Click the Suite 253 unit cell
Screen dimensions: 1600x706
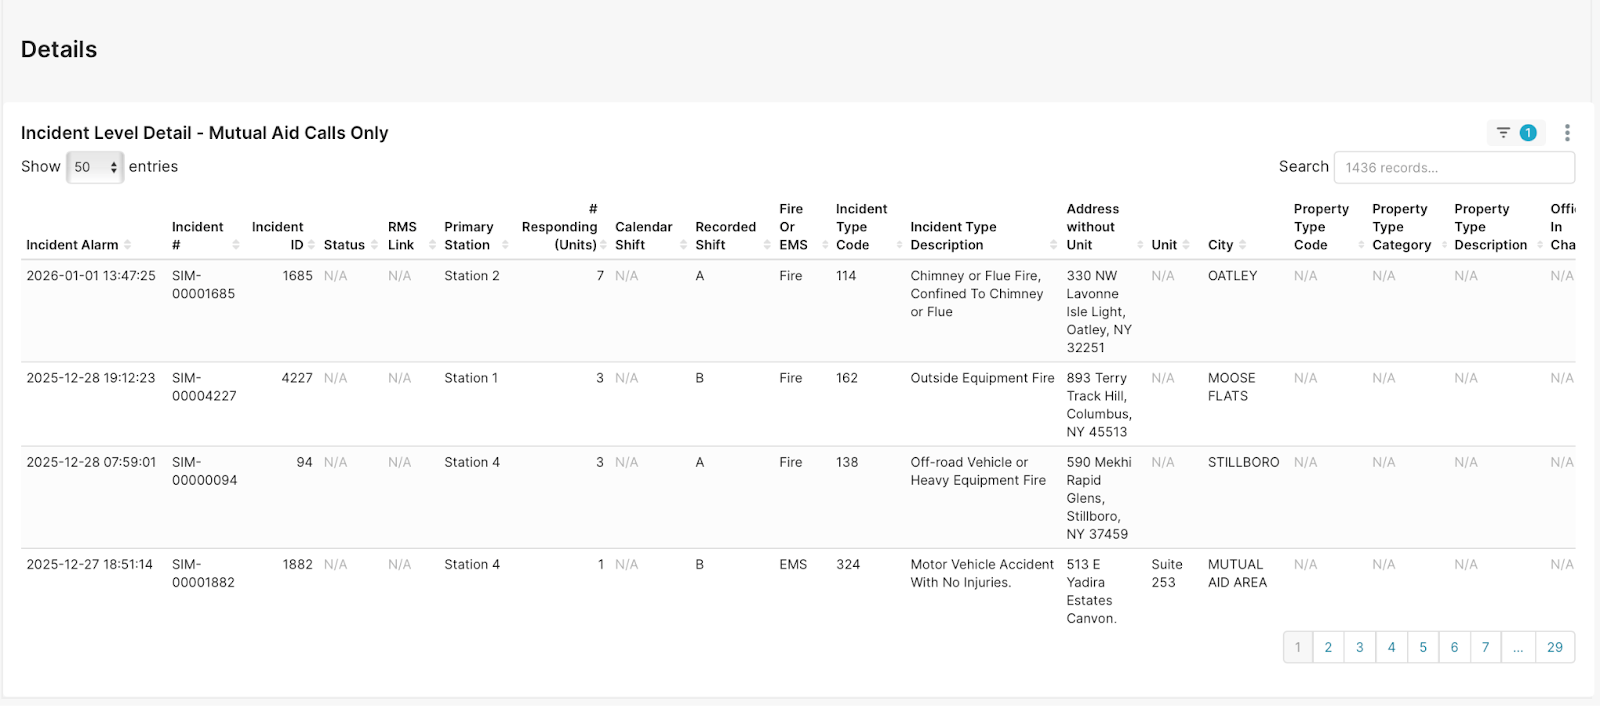(x=1167, y=573)
